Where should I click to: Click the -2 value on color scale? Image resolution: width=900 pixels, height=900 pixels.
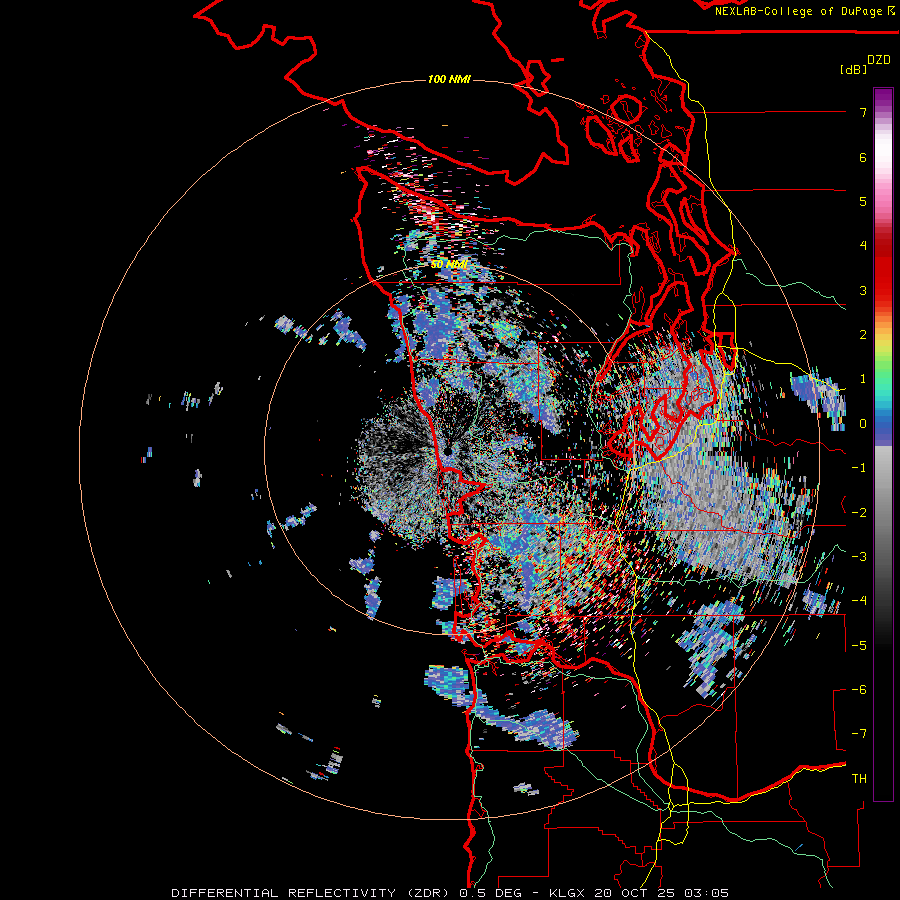pyautogui.click(x=859, y=513)
